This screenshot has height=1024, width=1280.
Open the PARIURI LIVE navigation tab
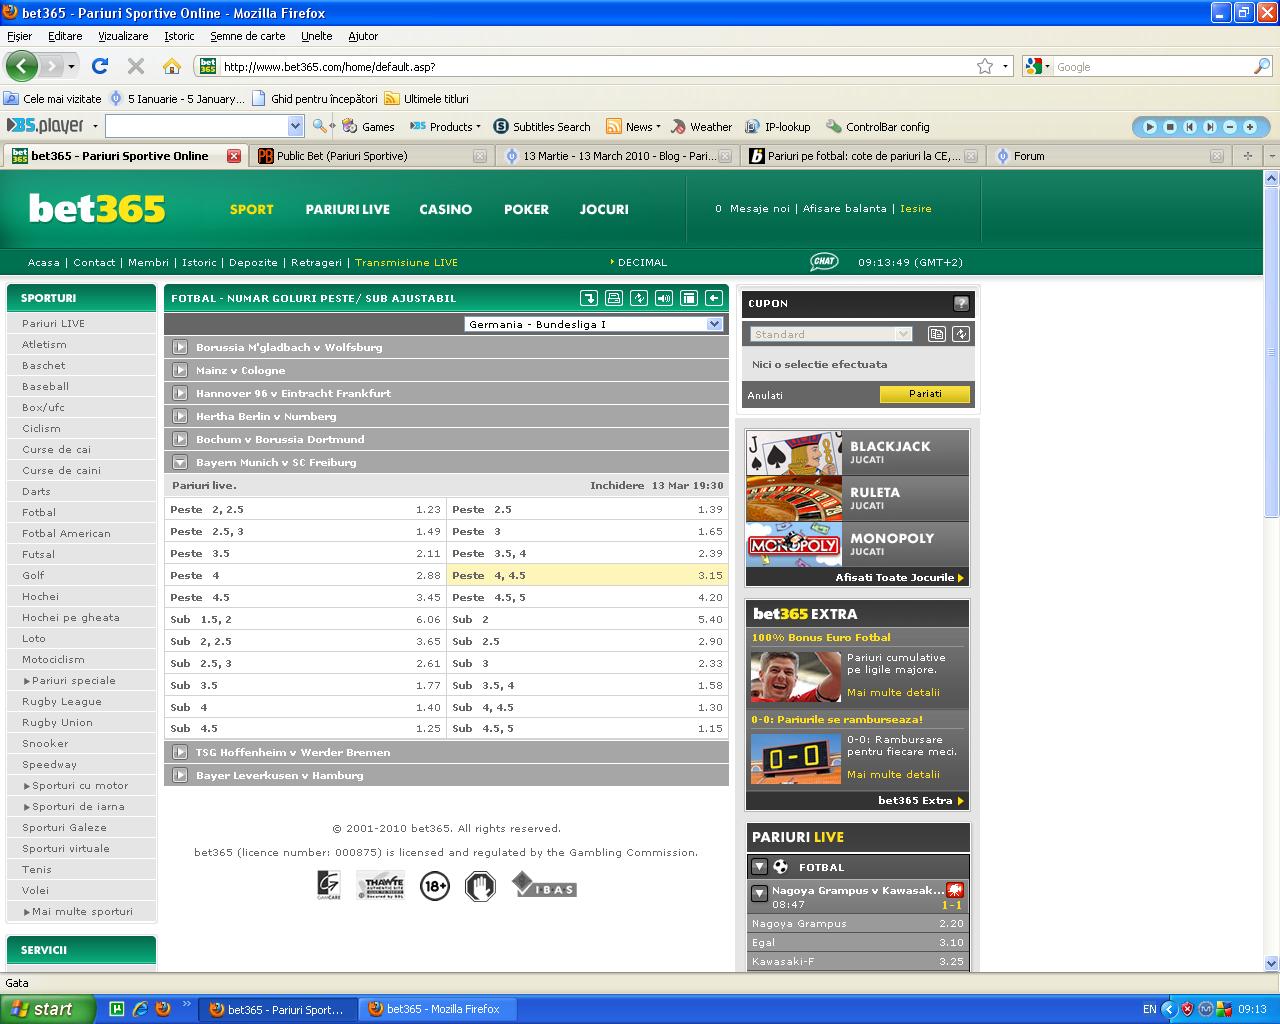[347, 209]
